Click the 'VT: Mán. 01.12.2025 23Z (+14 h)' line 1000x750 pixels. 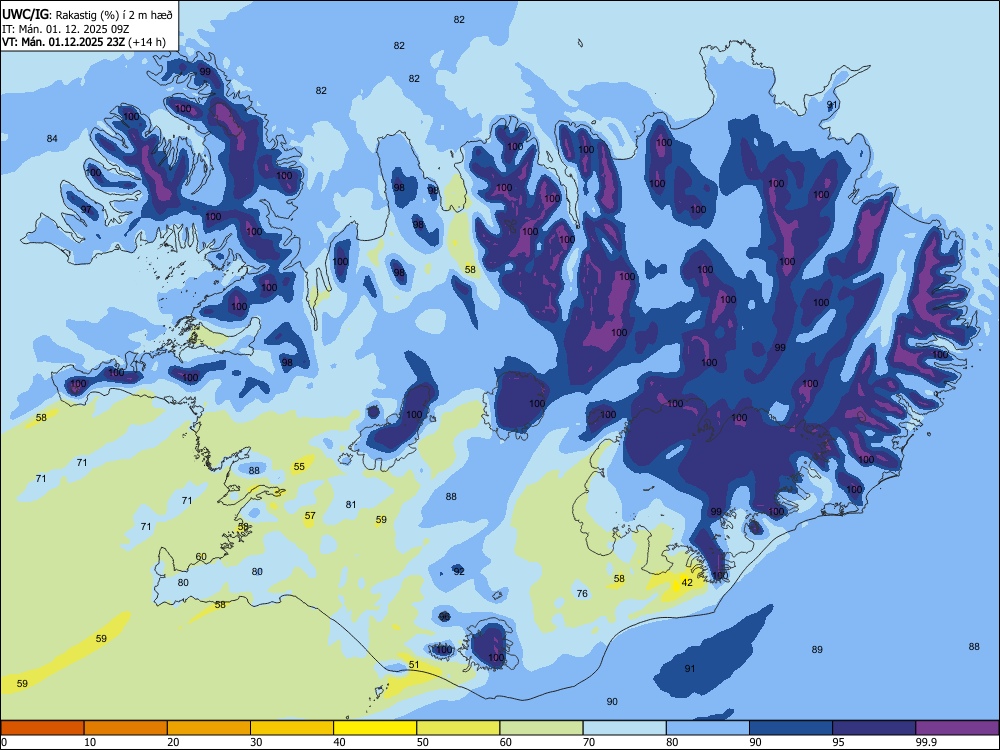click(x=84, y=42)
